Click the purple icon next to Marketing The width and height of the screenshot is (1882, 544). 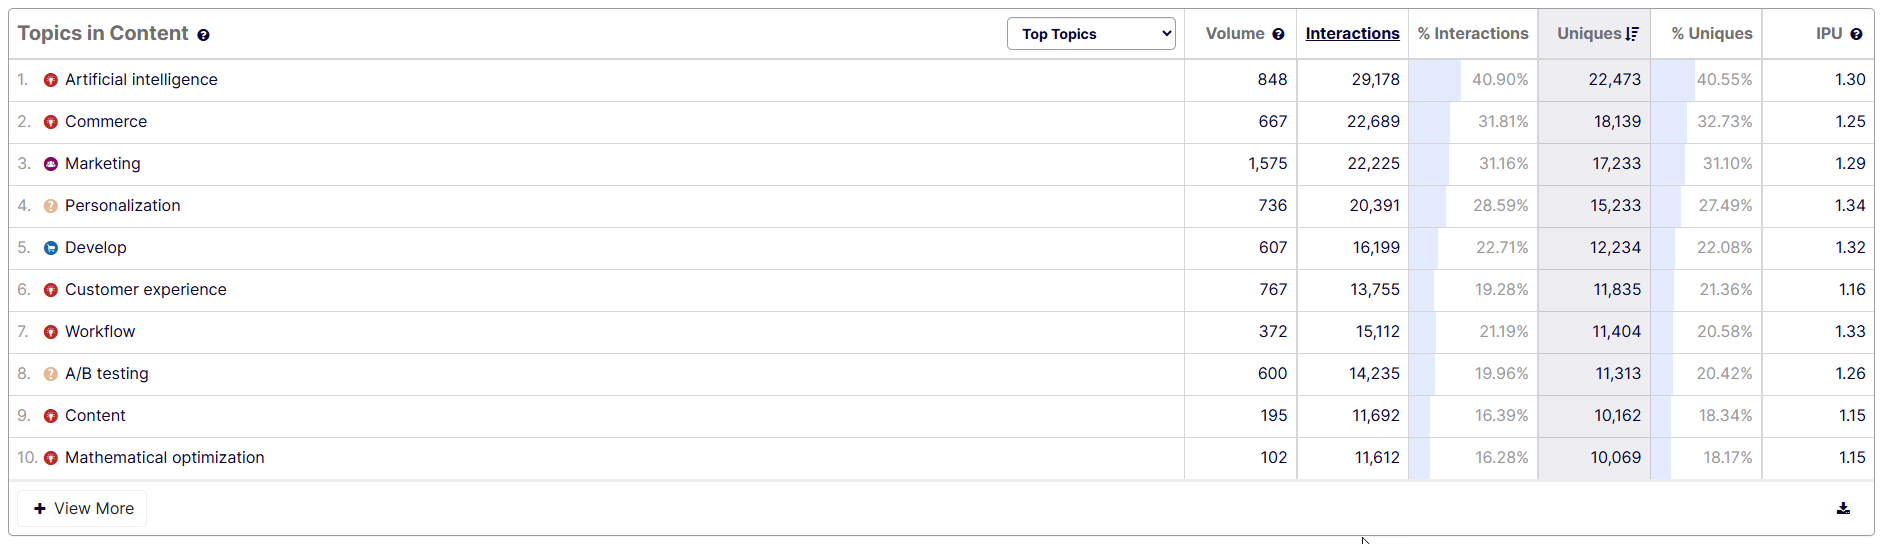pyautogui.click(x=51, y=164)
